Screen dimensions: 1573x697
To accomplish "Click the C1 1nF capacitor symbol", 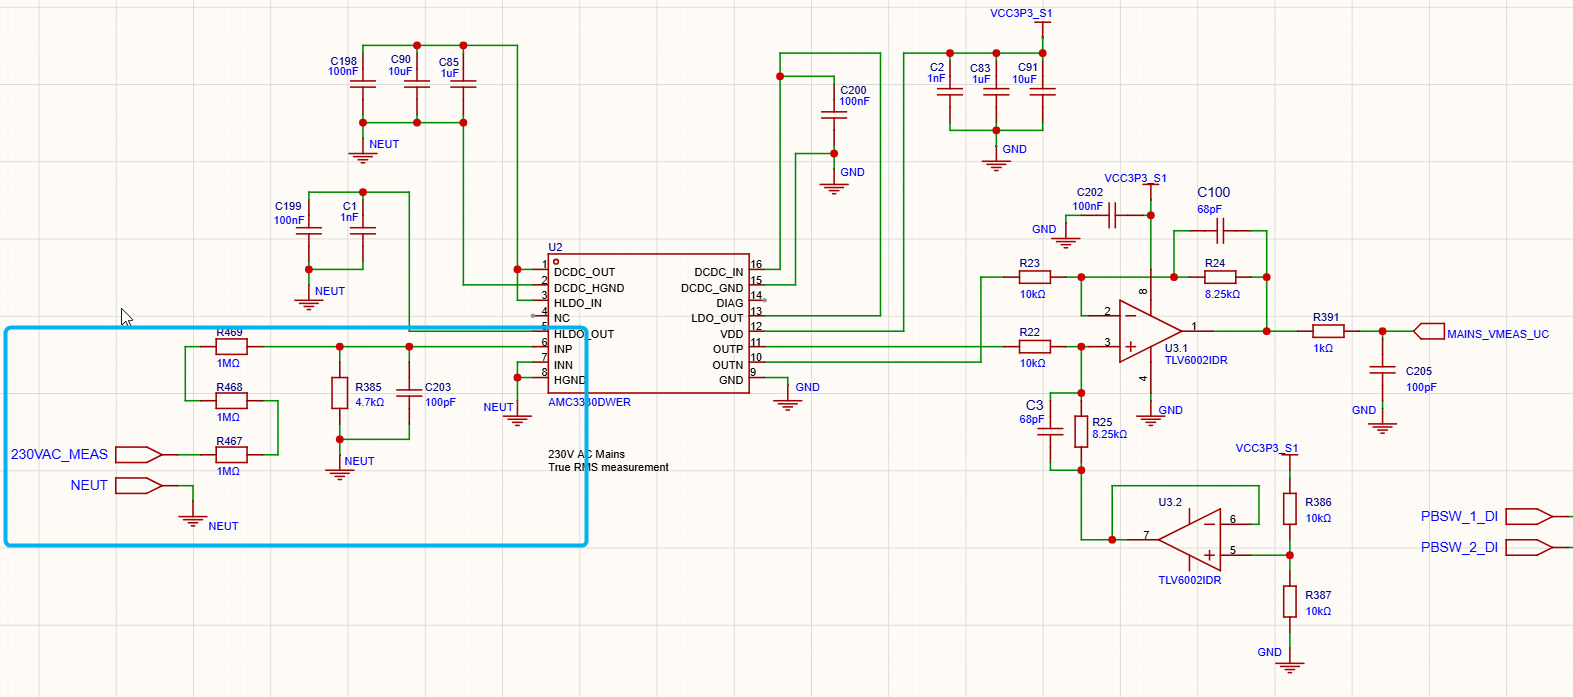I will pos(363,231).
